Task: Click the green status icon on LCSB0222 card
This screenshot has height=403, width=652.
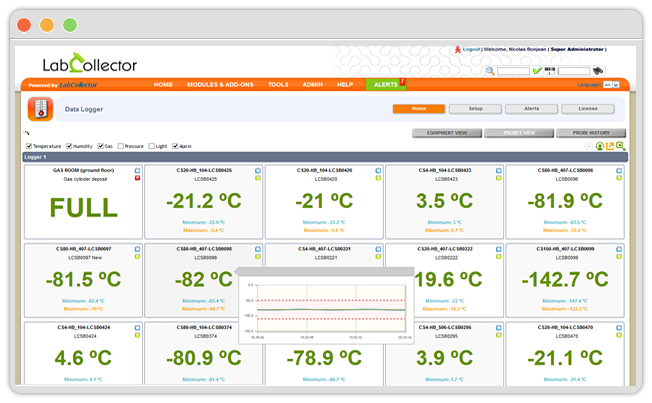Action: 499,257
